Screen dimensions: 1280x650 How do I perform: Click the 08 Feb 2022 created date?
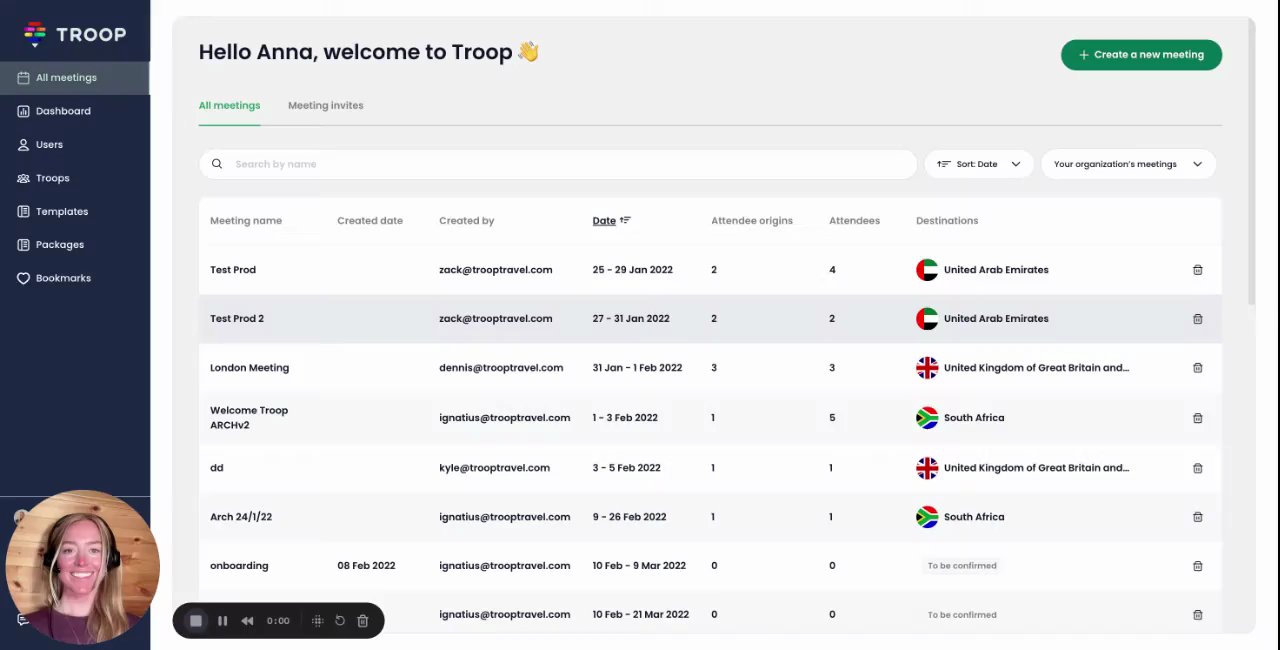tap(366, 566)
